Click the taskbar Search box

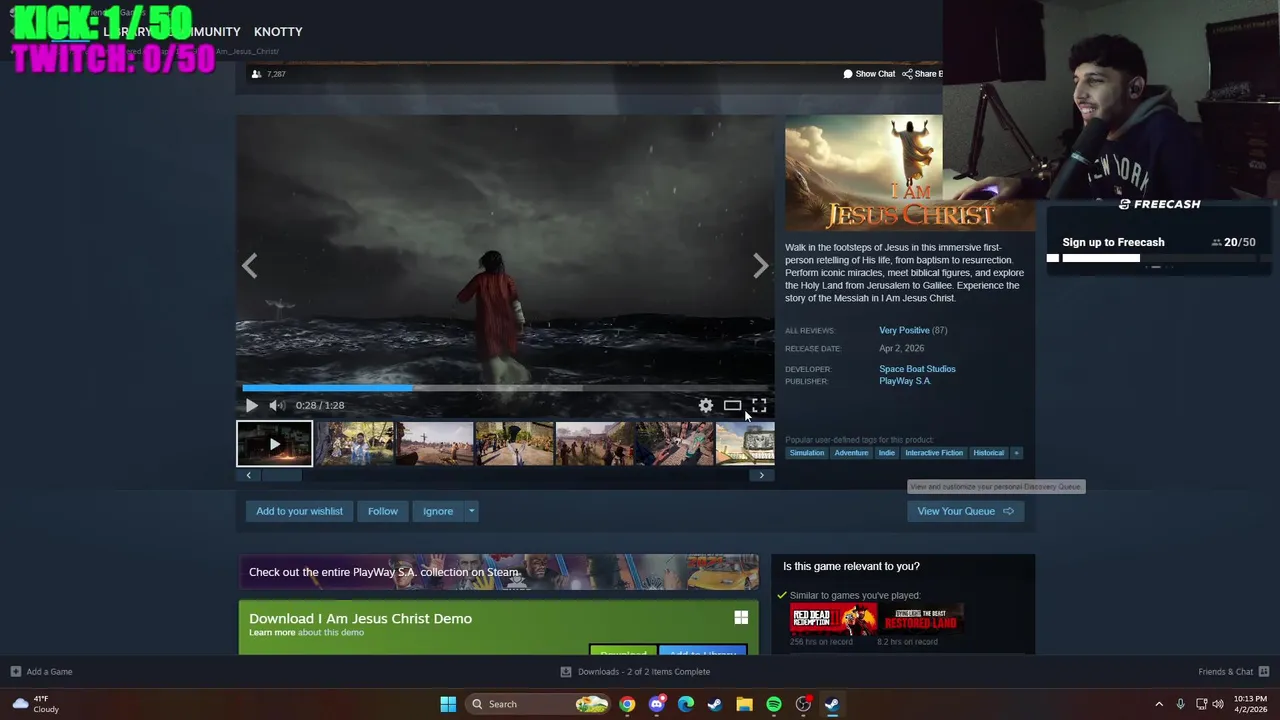pos(538,704)
